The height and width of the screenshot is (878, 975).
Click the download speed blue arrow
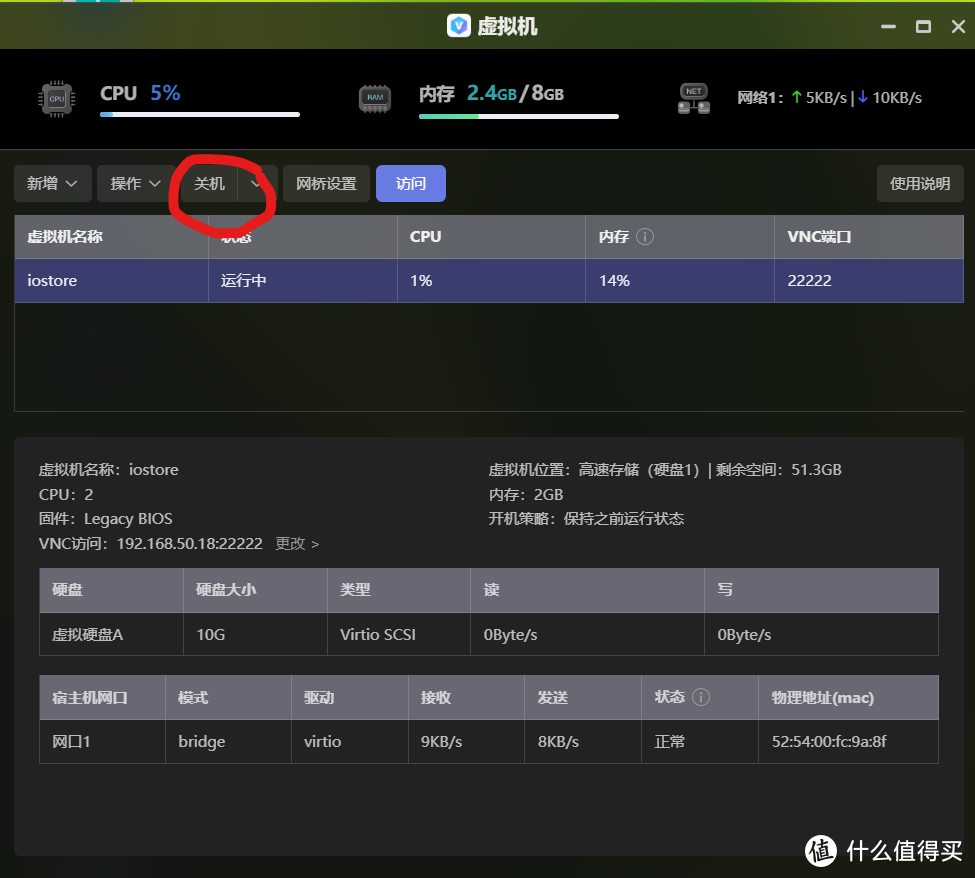[862, 97]
